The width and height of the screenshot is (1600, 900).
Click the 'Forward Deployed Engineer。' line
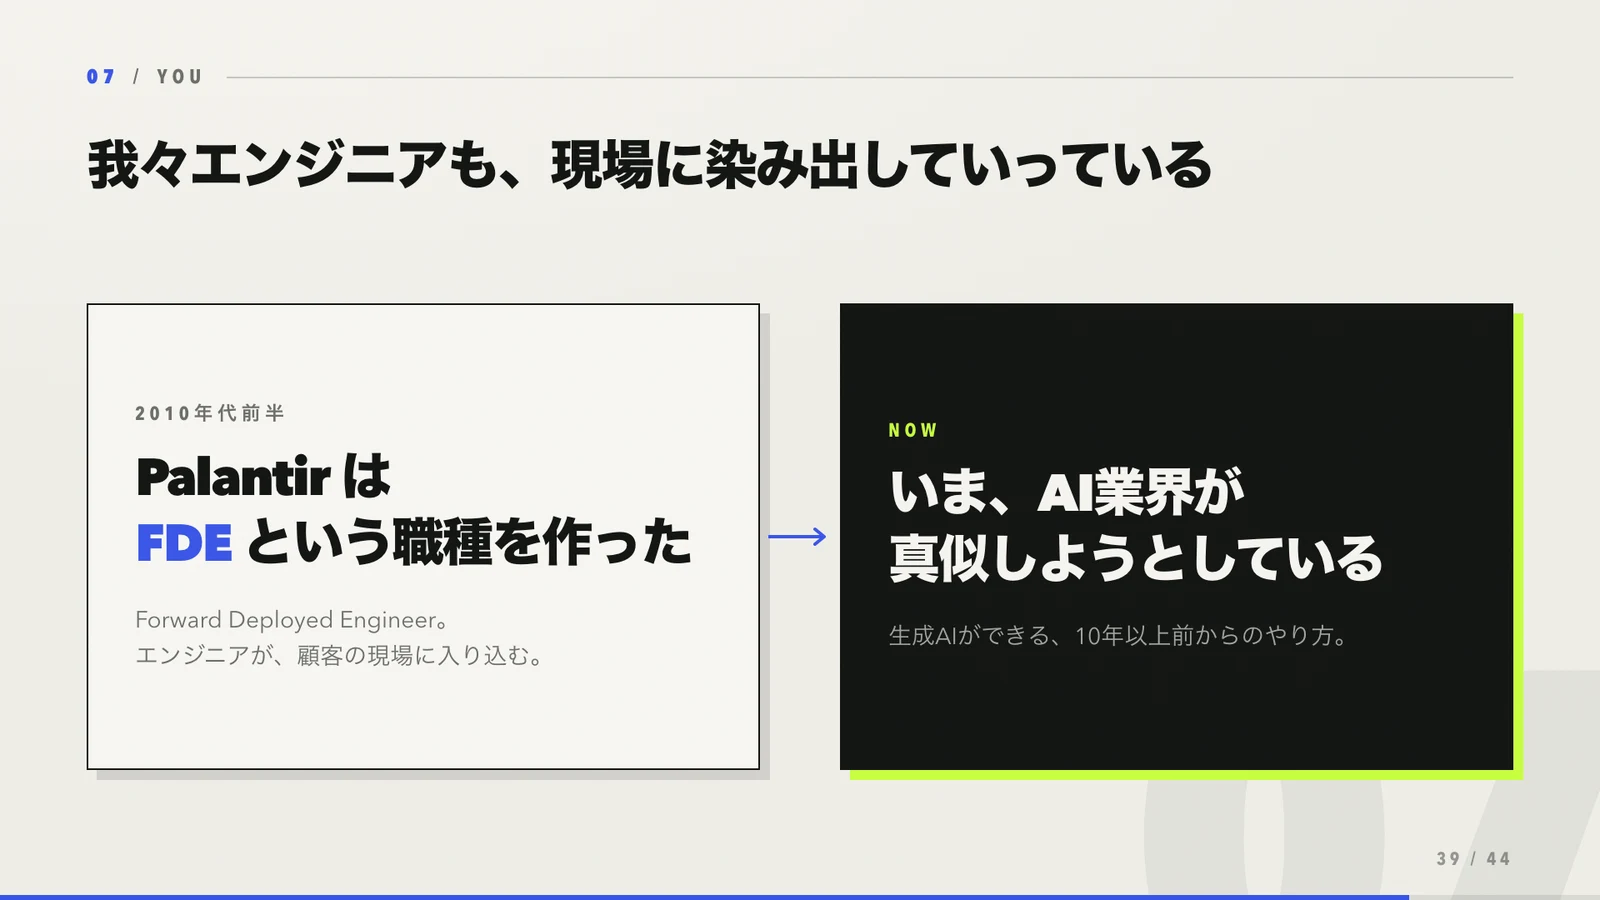(291, 620)
